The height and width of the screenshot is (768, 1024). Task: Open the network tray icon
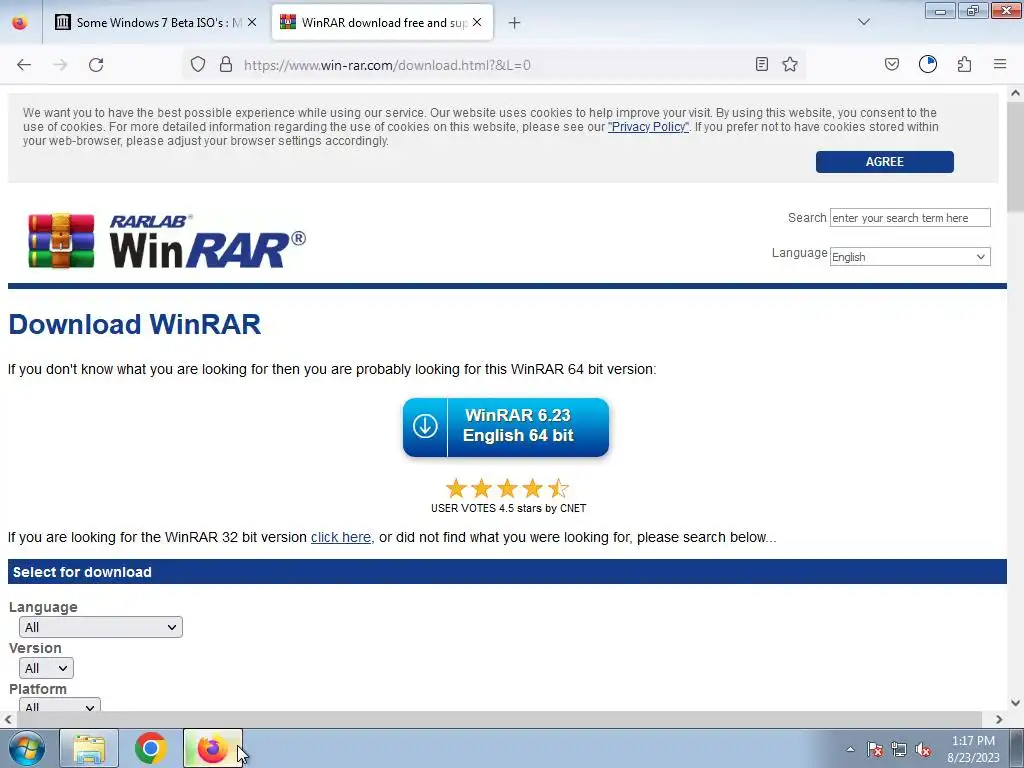[x=899, y=749]
